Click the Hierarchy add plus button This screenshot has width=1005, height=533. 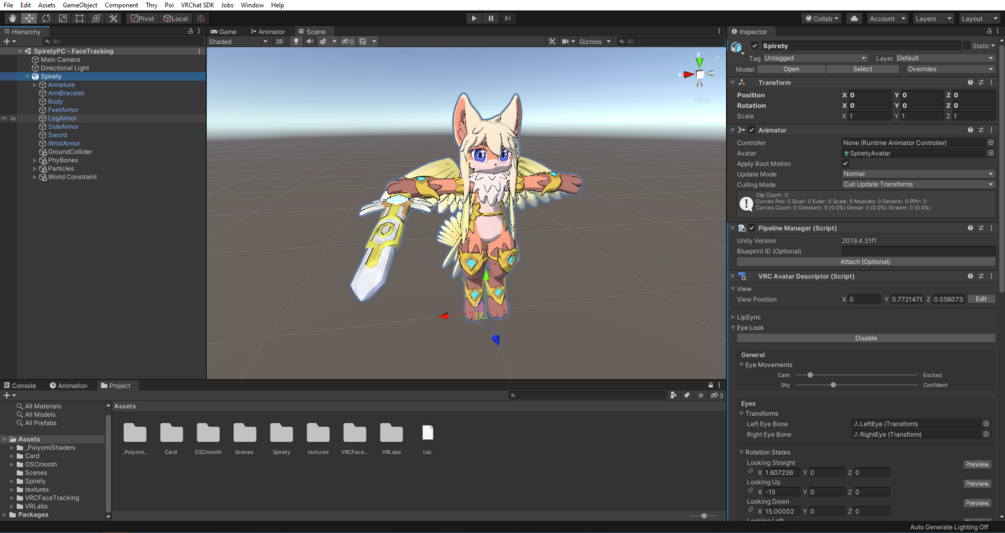point(8,42)
